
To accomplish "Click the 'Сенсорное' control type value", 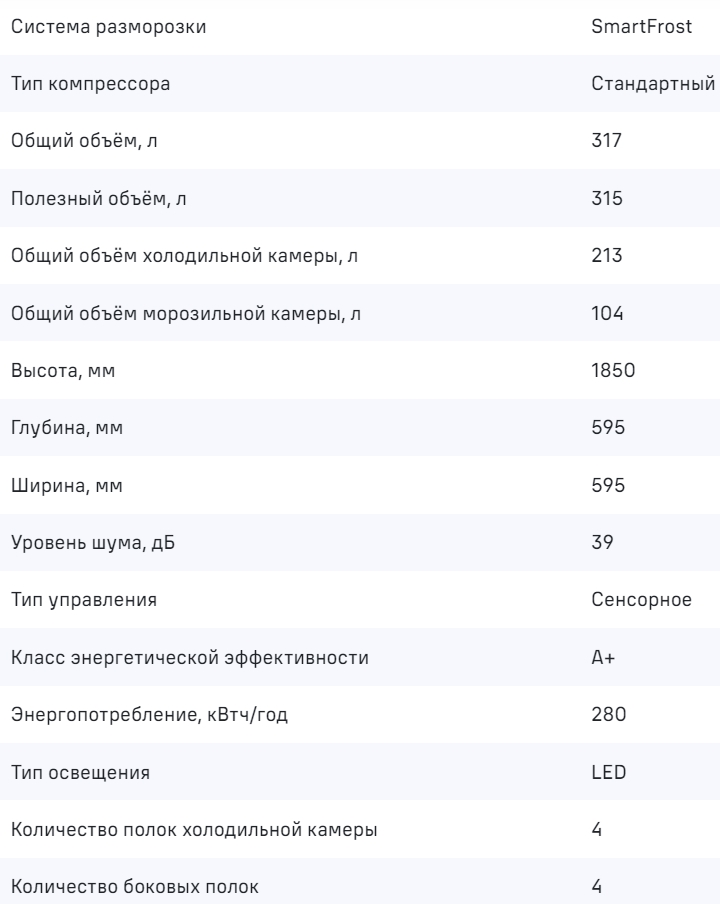I will point(641,600).
